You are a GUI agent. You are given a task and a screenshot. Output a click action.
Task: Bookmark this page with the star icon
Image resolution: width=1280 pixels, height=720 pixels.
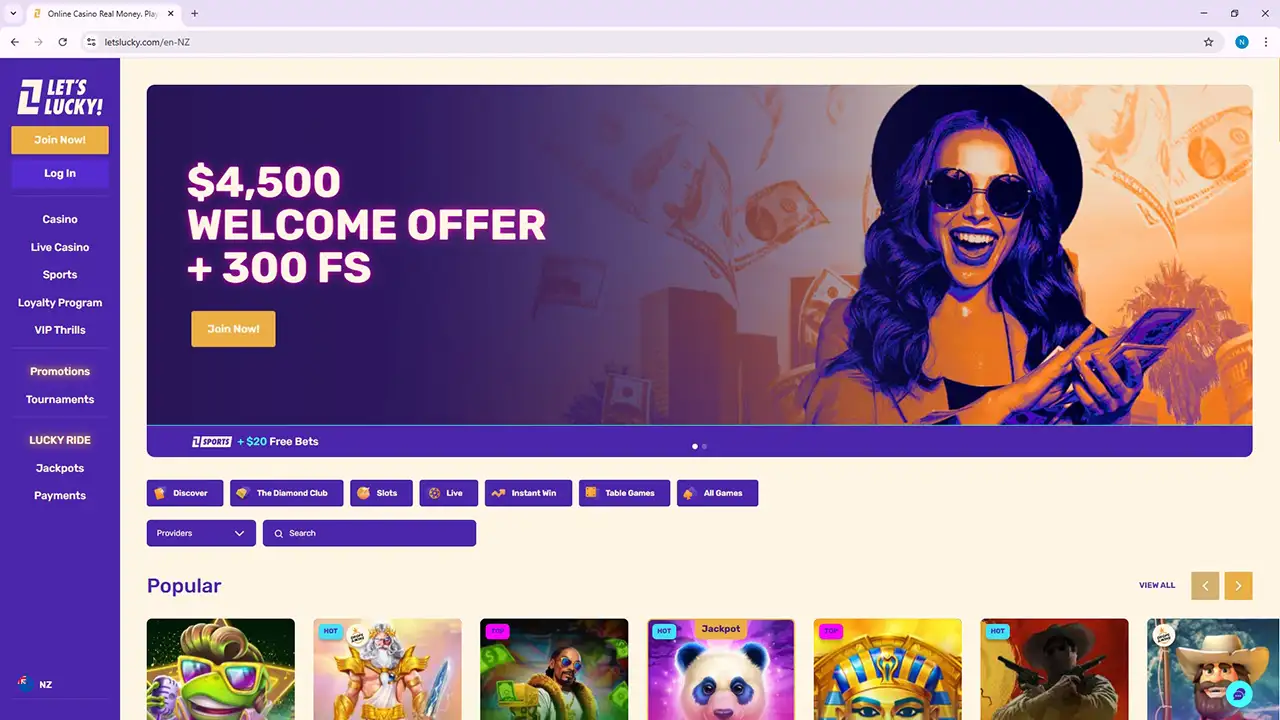pyautogui.click(x=1208, y=42)
